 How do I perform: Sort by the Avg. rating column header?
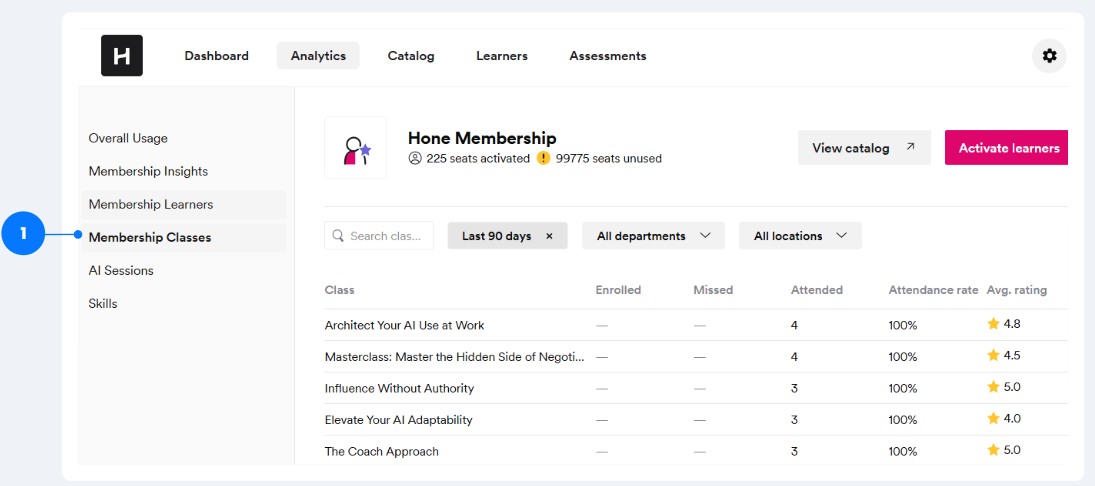point(1016,290)
